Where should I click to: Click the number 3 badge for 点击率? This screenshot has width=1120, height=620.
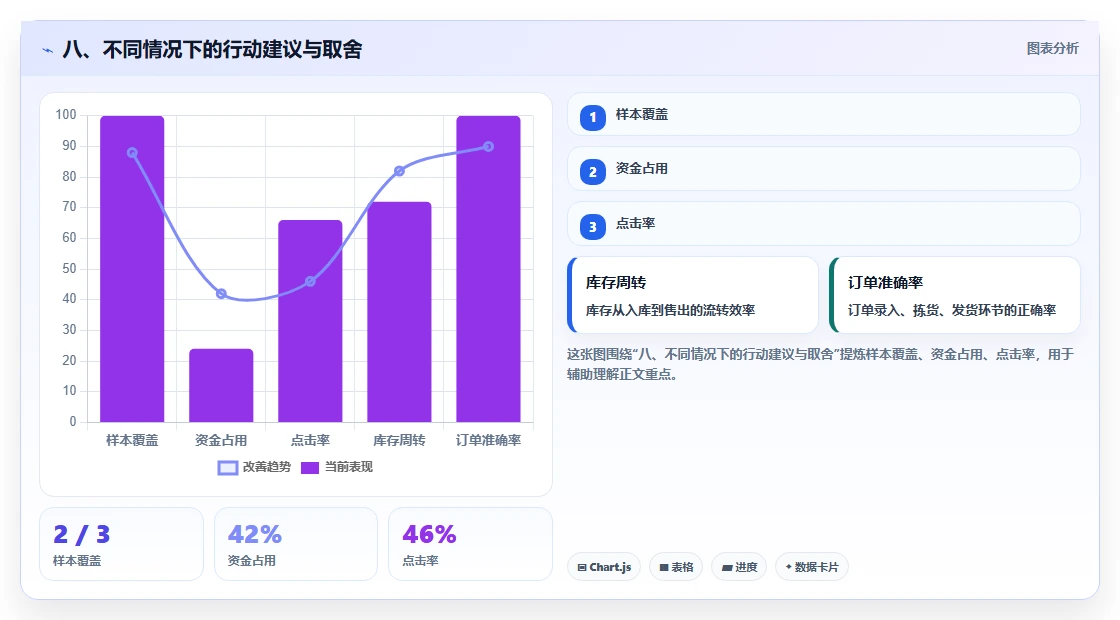592,227
